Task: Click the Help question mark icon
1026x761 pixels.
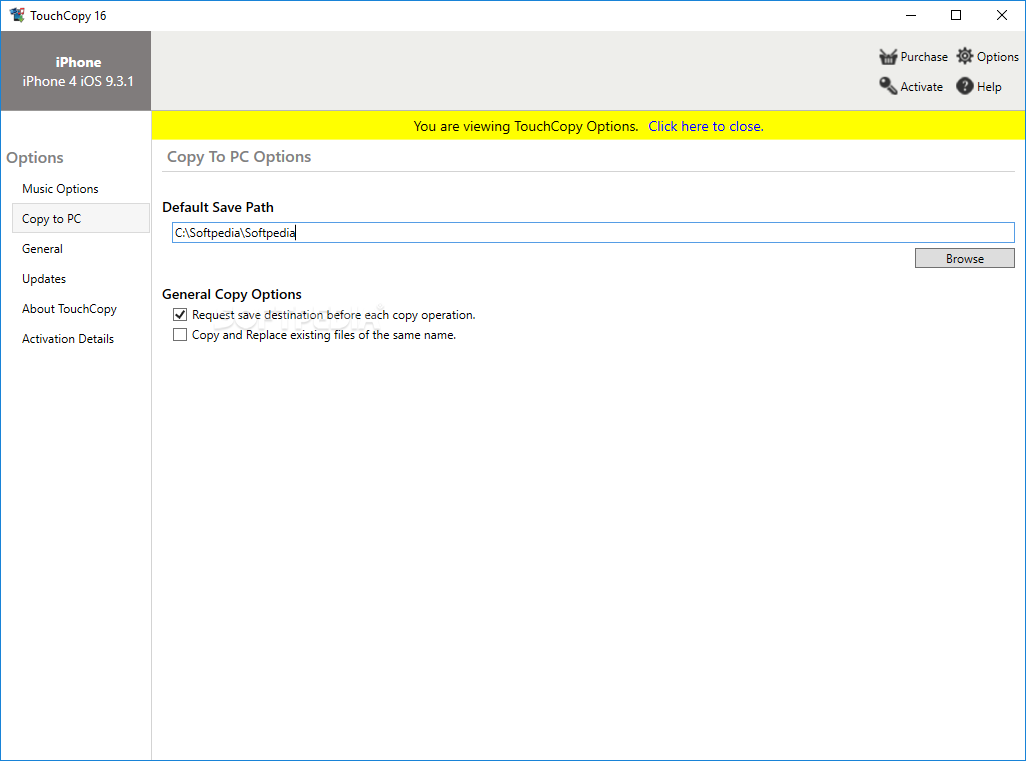Action: [964, 86]
